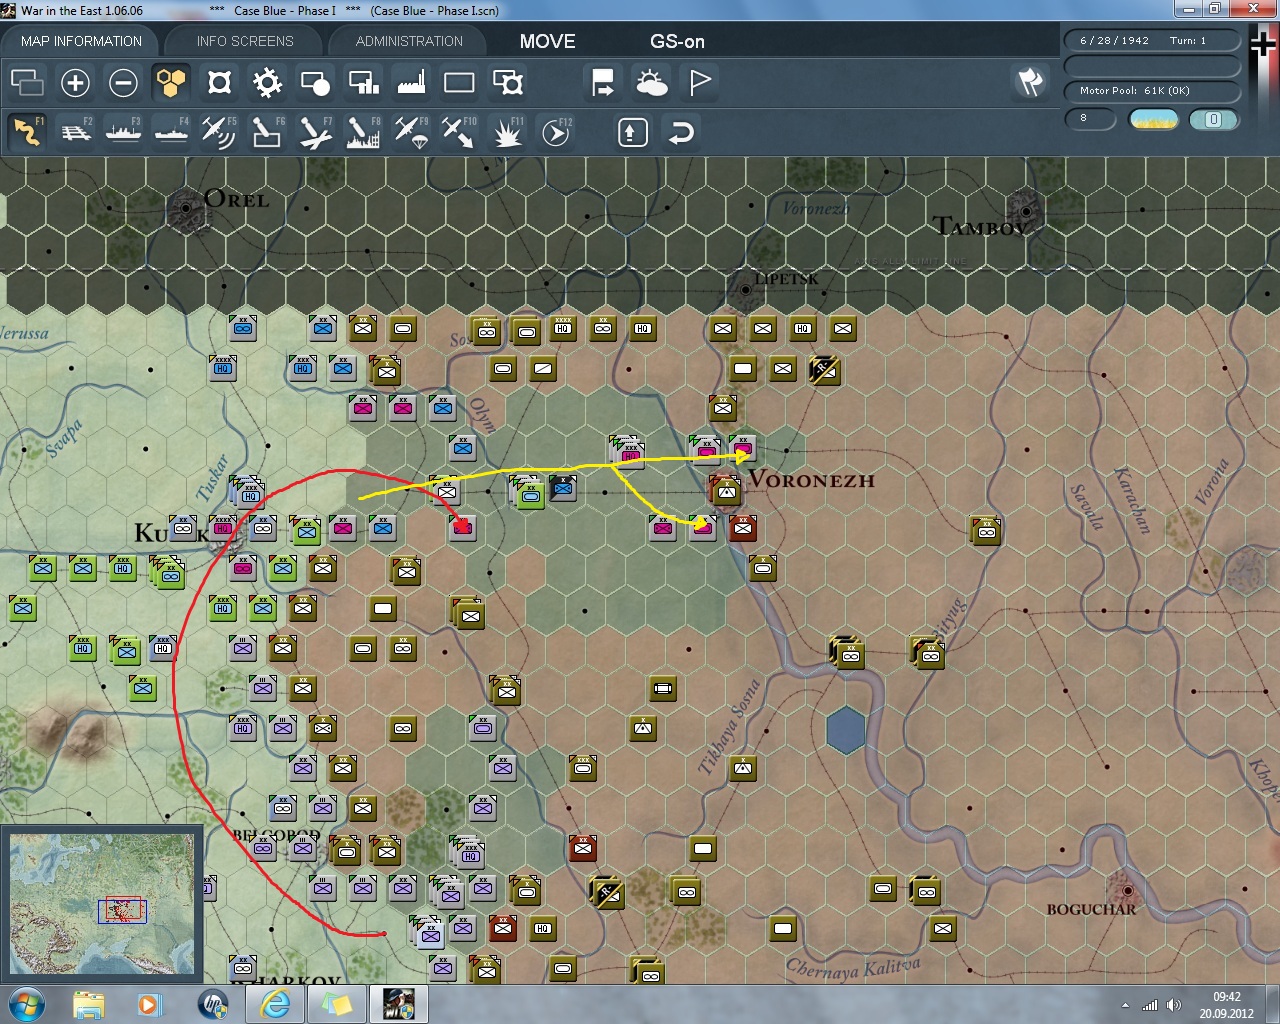Click the crossed flags icon
This screenshot has width=1280, height=1024.
coord(1030,82)
